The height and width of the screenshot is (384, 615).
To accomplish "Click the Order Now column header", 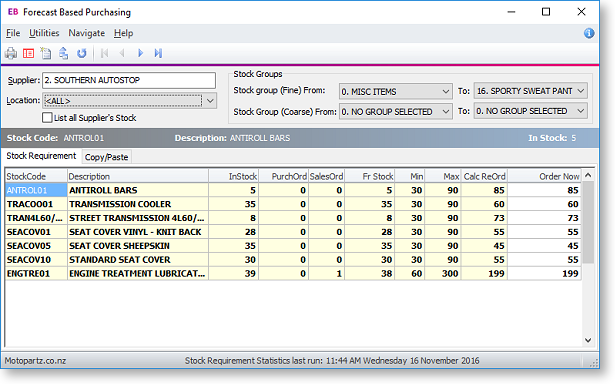I will coord(544,177).
